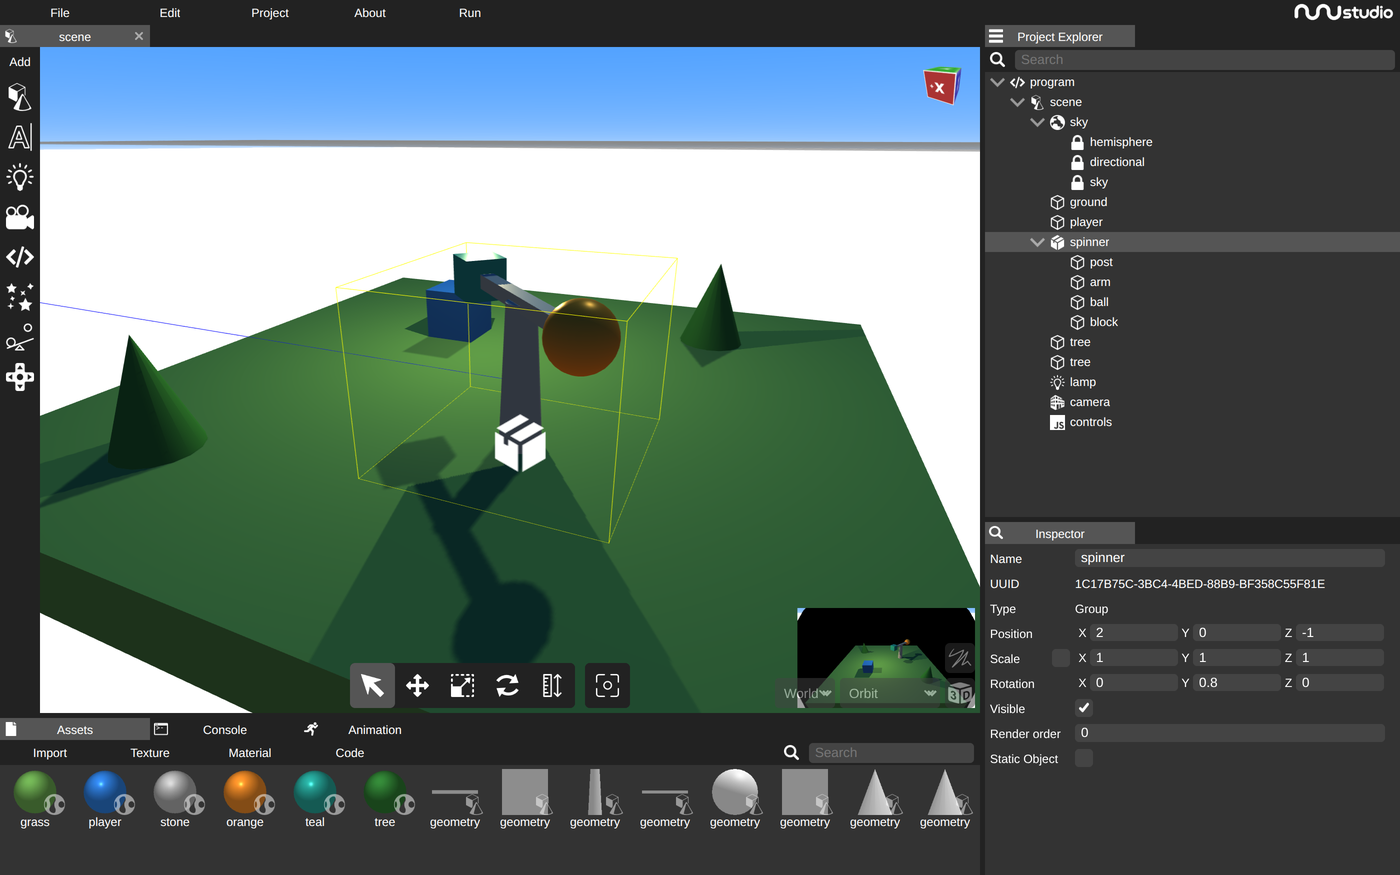Activate the Select arrow tool
This screenshot has height=875, width=1400.
(x=372, y=685)
